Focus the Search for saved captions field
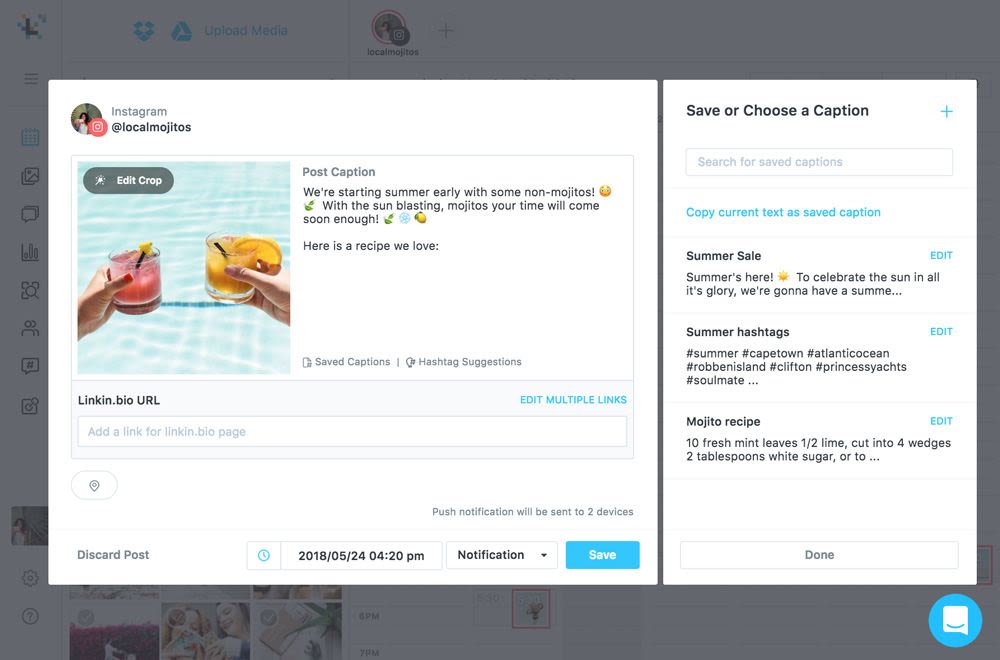Image resolution: width=1000 pixels, height=660 pixels. tap(819, 162)
